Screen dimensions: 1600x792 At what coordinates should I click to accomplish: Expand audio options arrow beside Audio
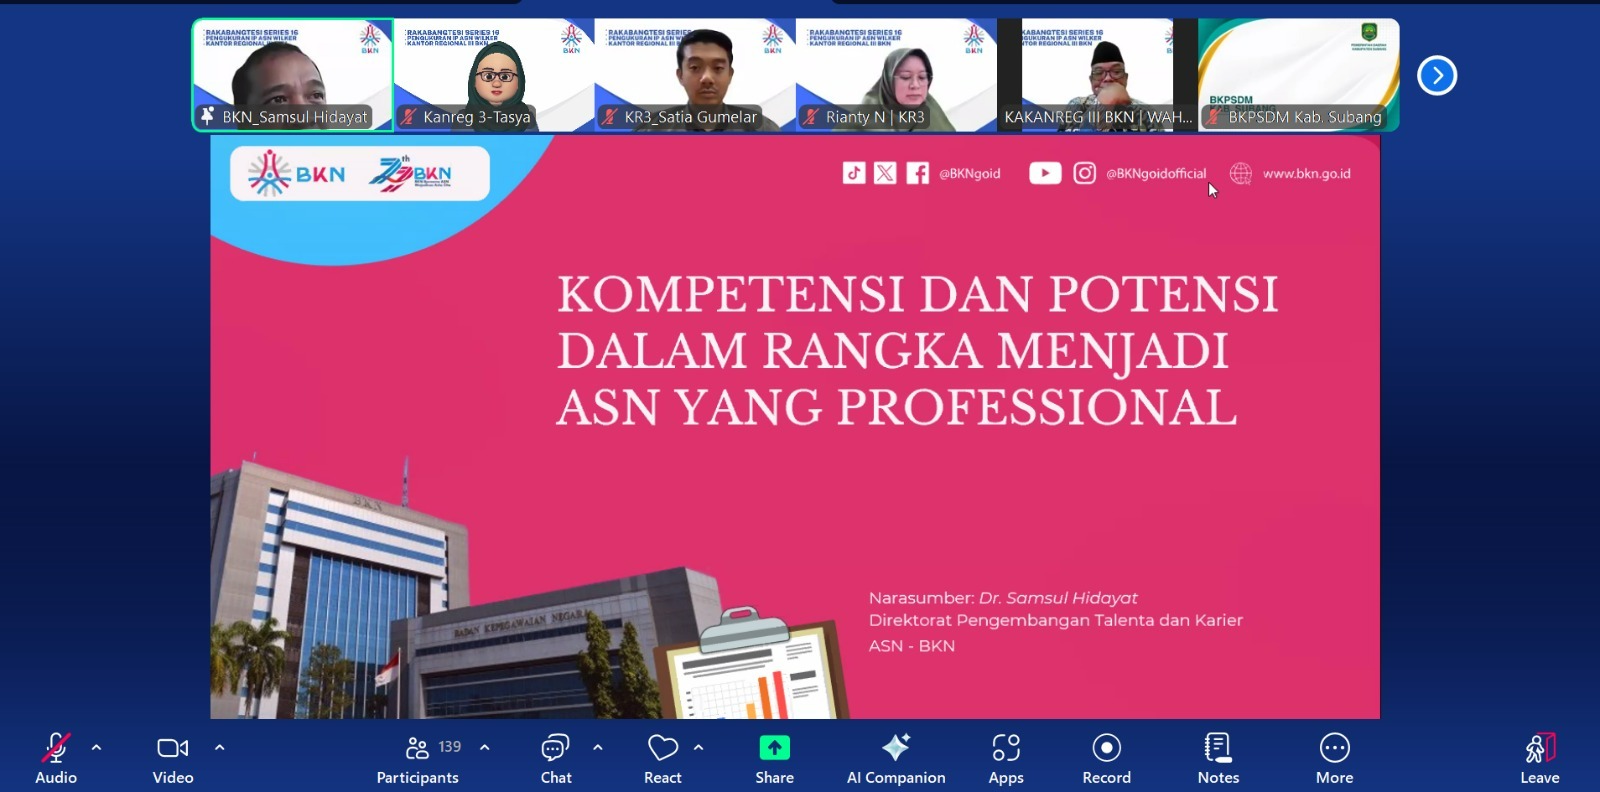coord(96,747)
